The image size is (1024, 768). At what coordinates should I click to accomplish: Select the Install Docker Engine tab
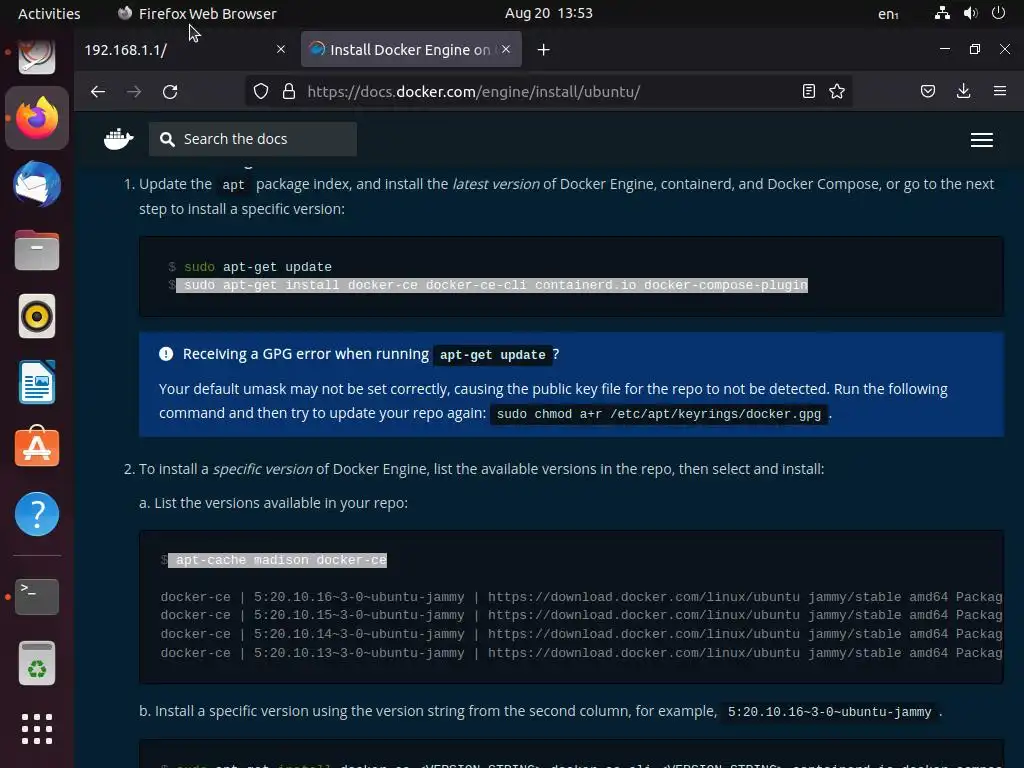(x=411, y=50)
